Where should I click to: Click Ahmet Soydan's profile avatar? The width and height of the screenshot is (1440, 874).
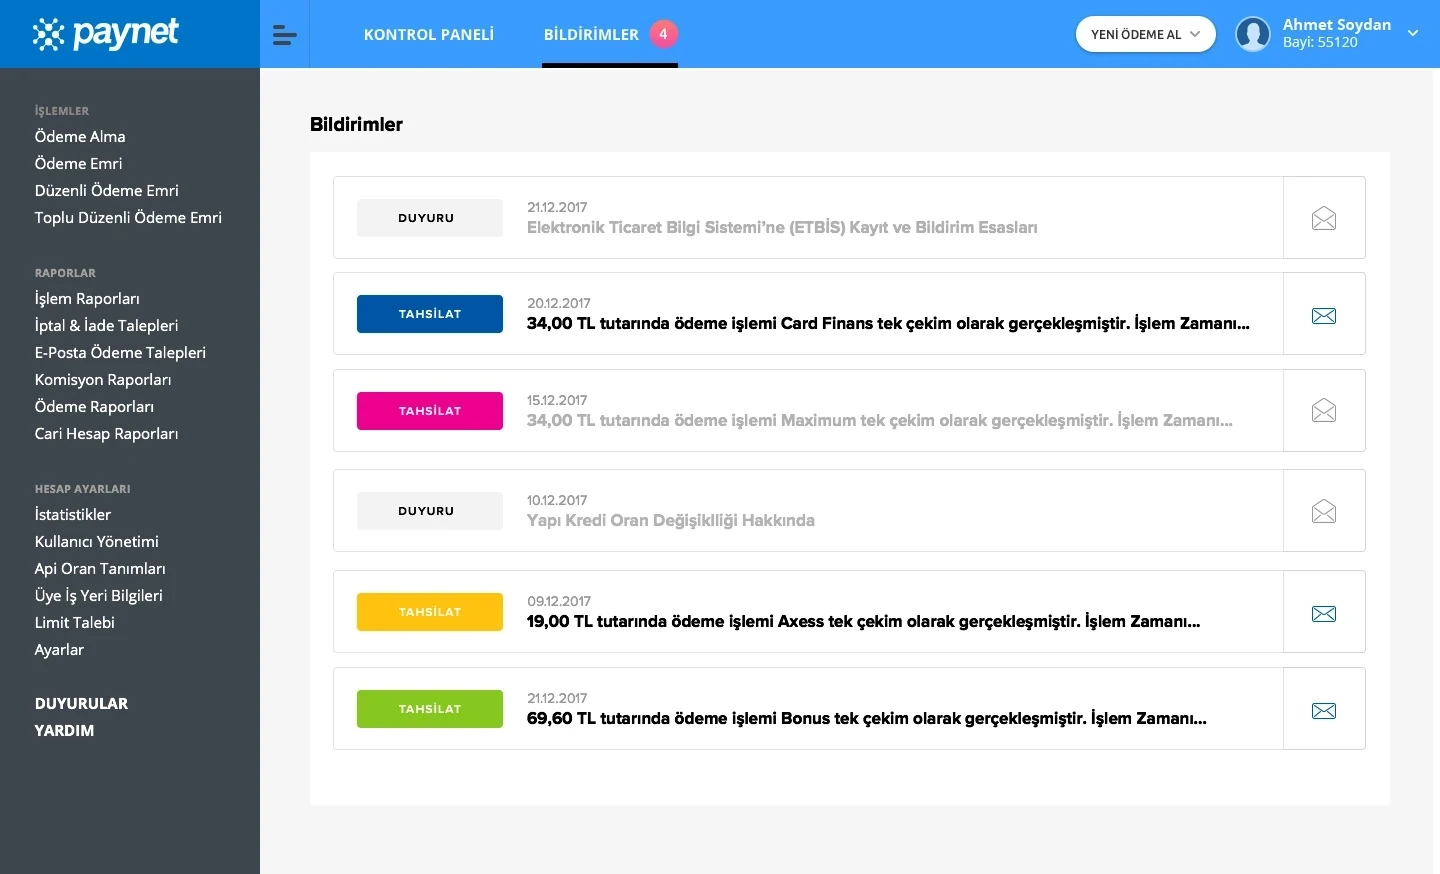click(1253, 34)
